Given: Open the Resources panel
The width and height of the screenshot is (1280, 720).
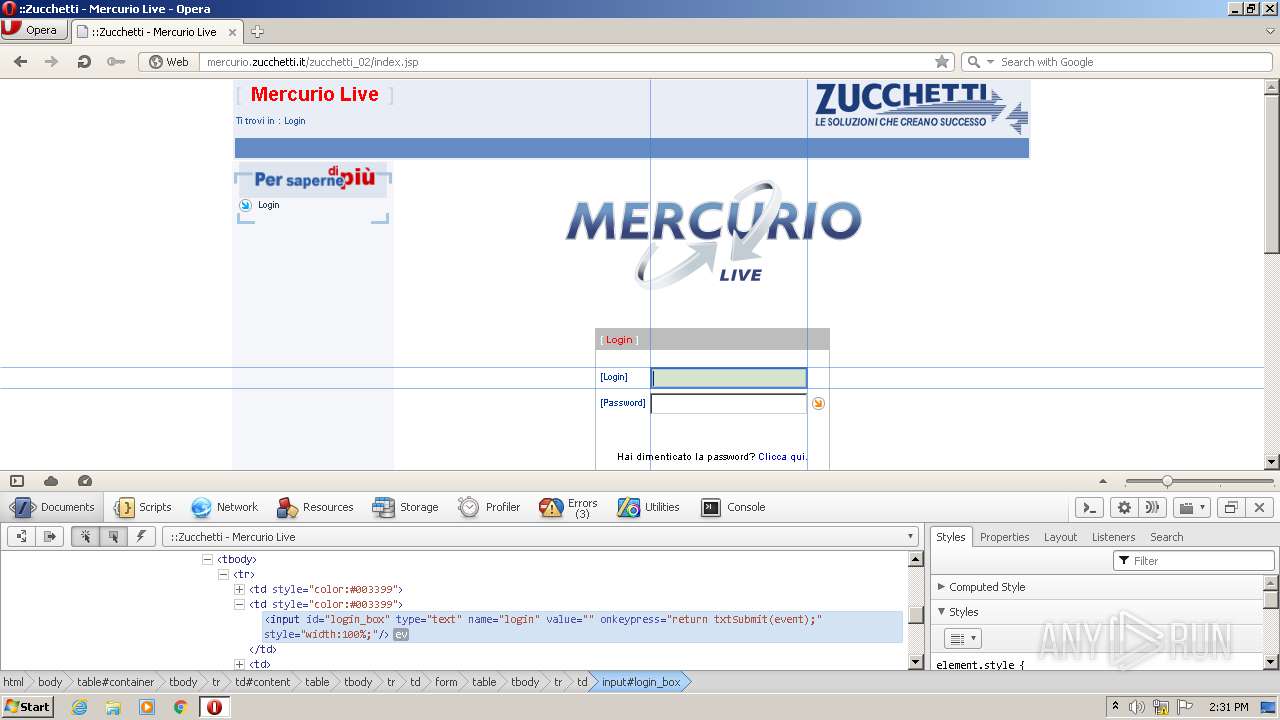Looking at the screenshot, I should pos(315,507).
